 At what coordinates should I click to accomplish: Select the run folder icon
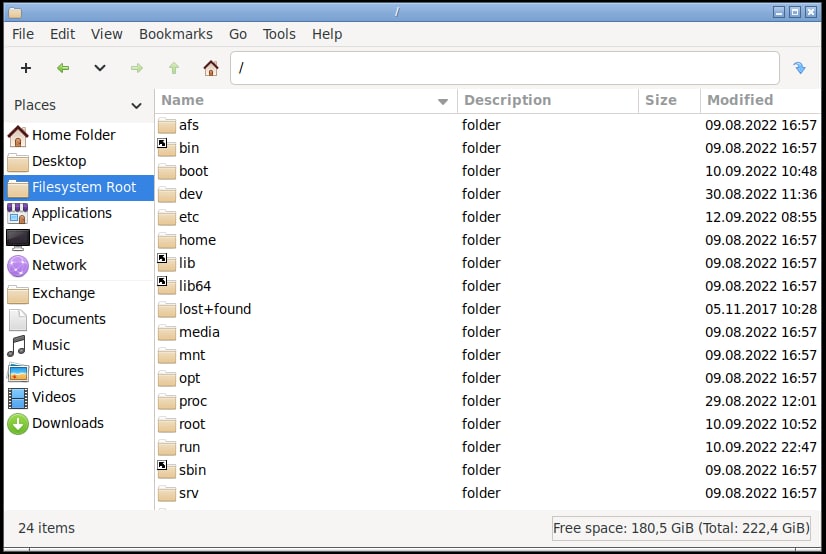pos(167,447)
